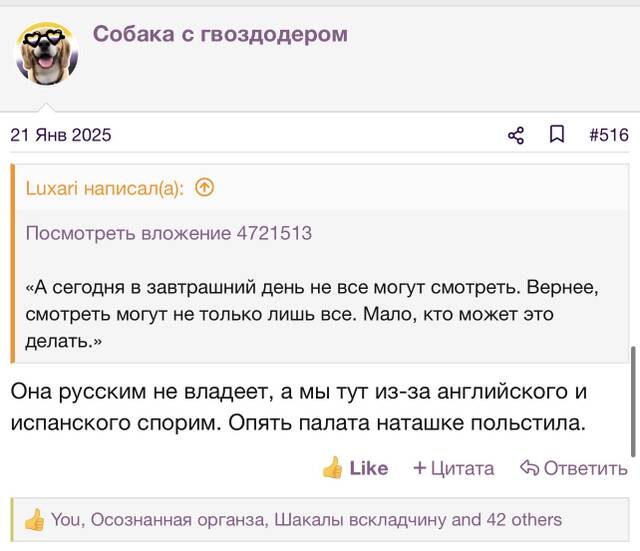Click the 21 Янв 2025 post date
The image size is (640, 551).
(x=61, y=135)
